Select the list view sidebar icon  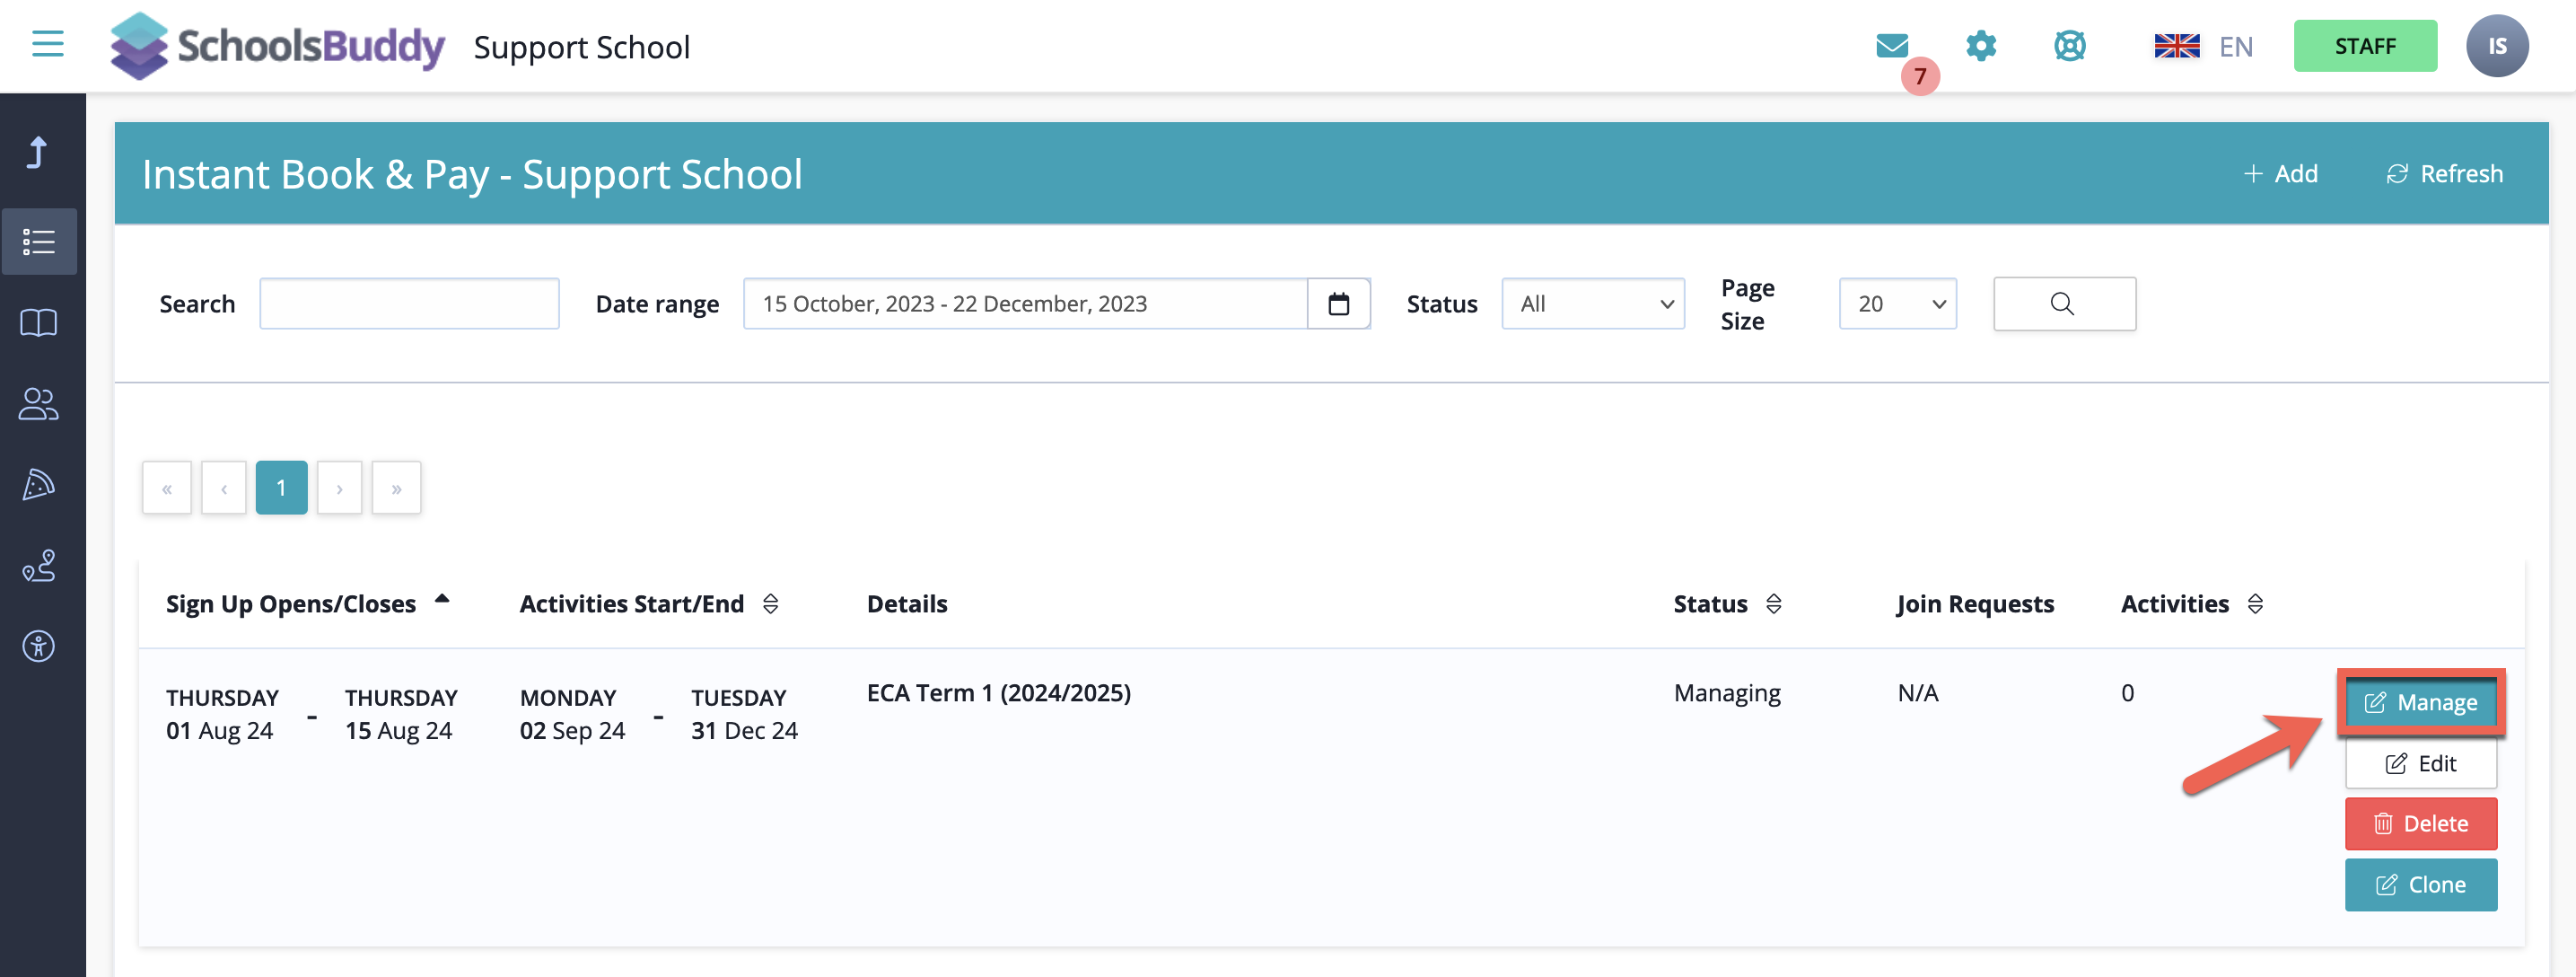39,242
